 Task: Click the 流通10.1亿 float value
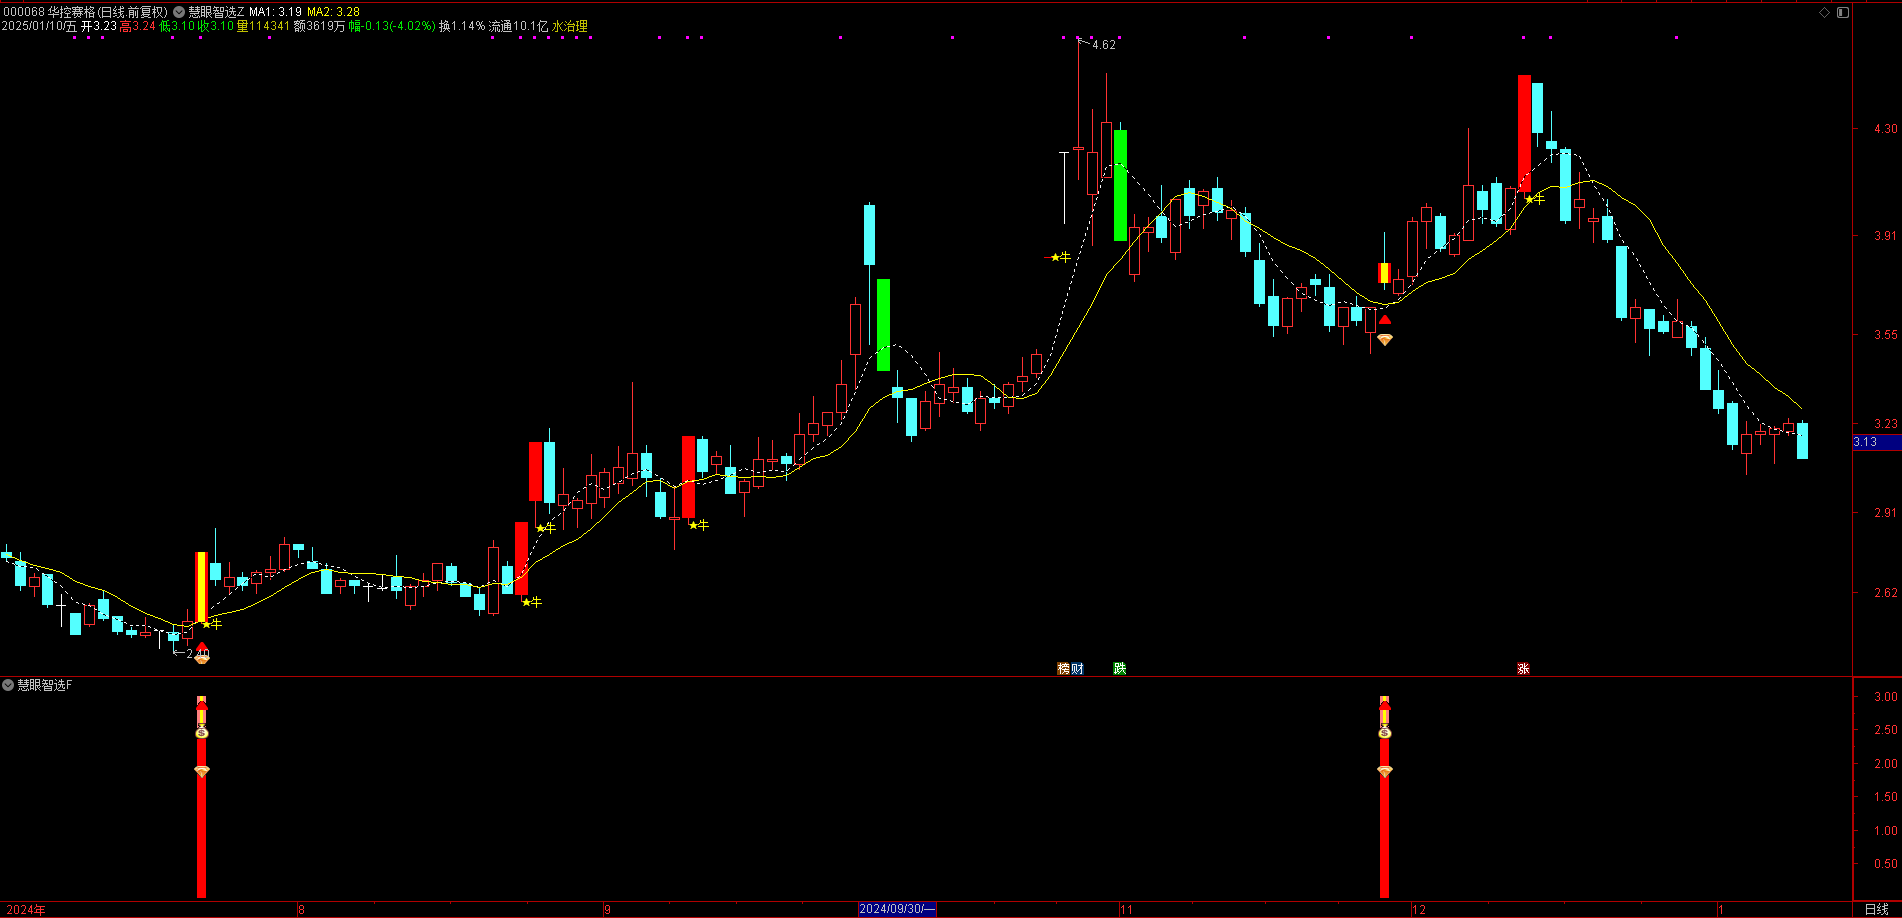click(x=518, y=26)
